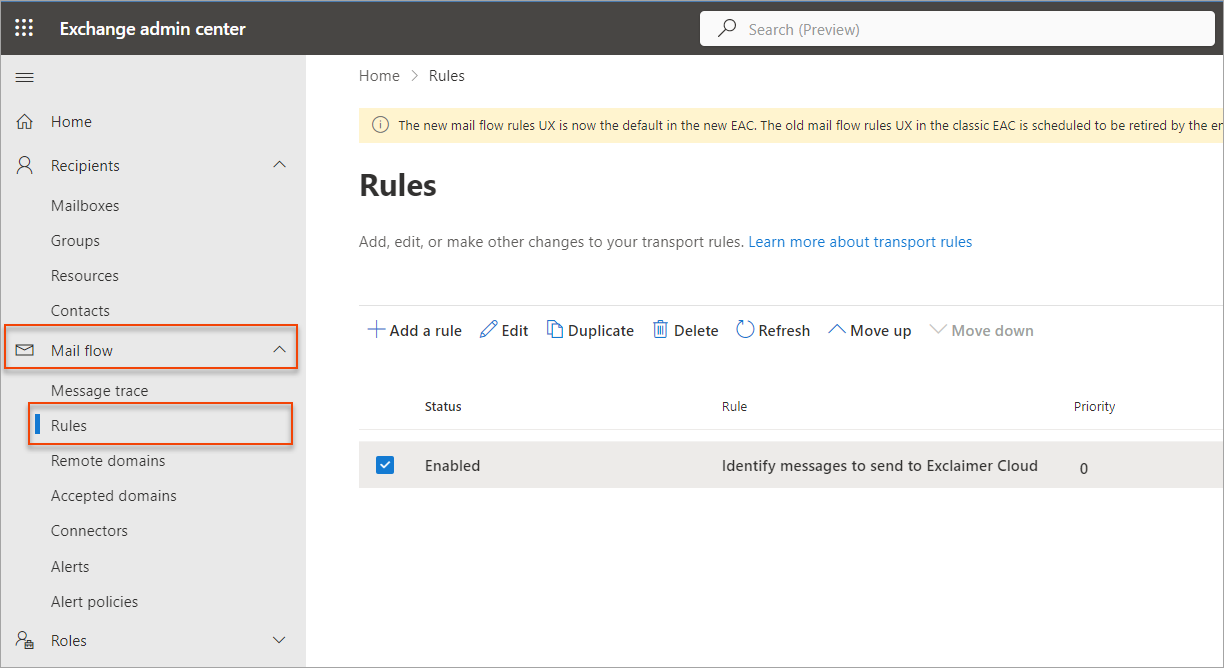Open Learn more about transport rules link

[x=860, y=242]
